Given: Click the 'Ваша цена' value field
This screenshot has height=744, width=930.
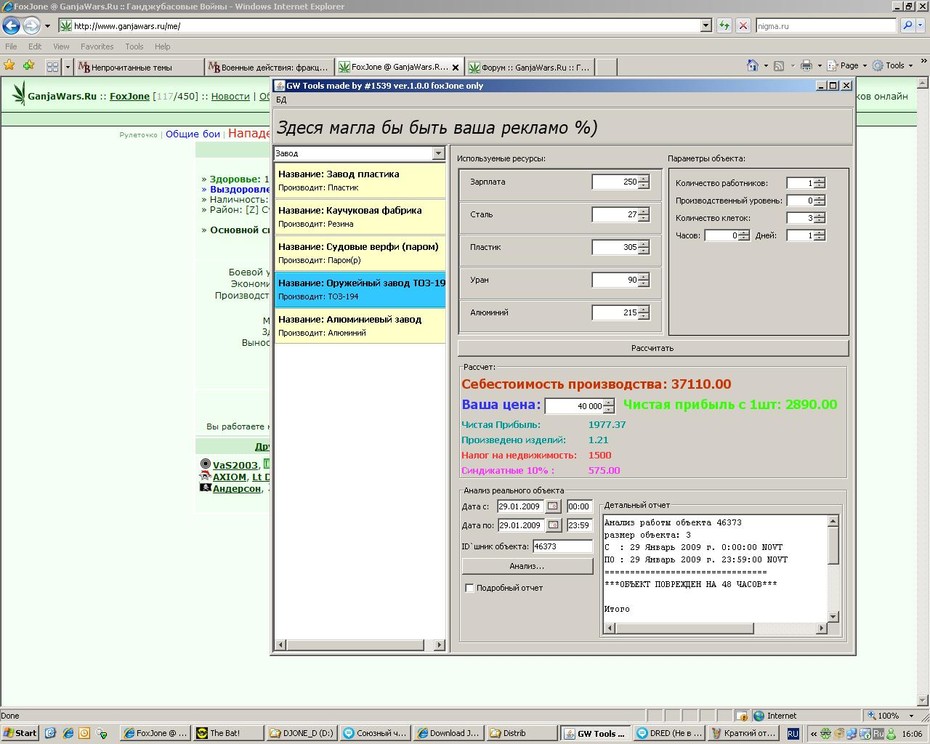Looking at the screenshot, I should pyautogui.click(x=574, y=406).
